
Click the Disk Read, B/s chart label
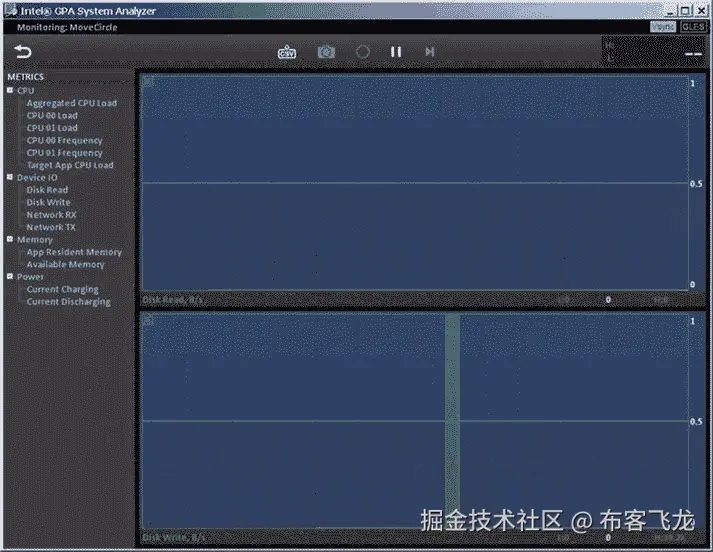(x=172, y=300)
